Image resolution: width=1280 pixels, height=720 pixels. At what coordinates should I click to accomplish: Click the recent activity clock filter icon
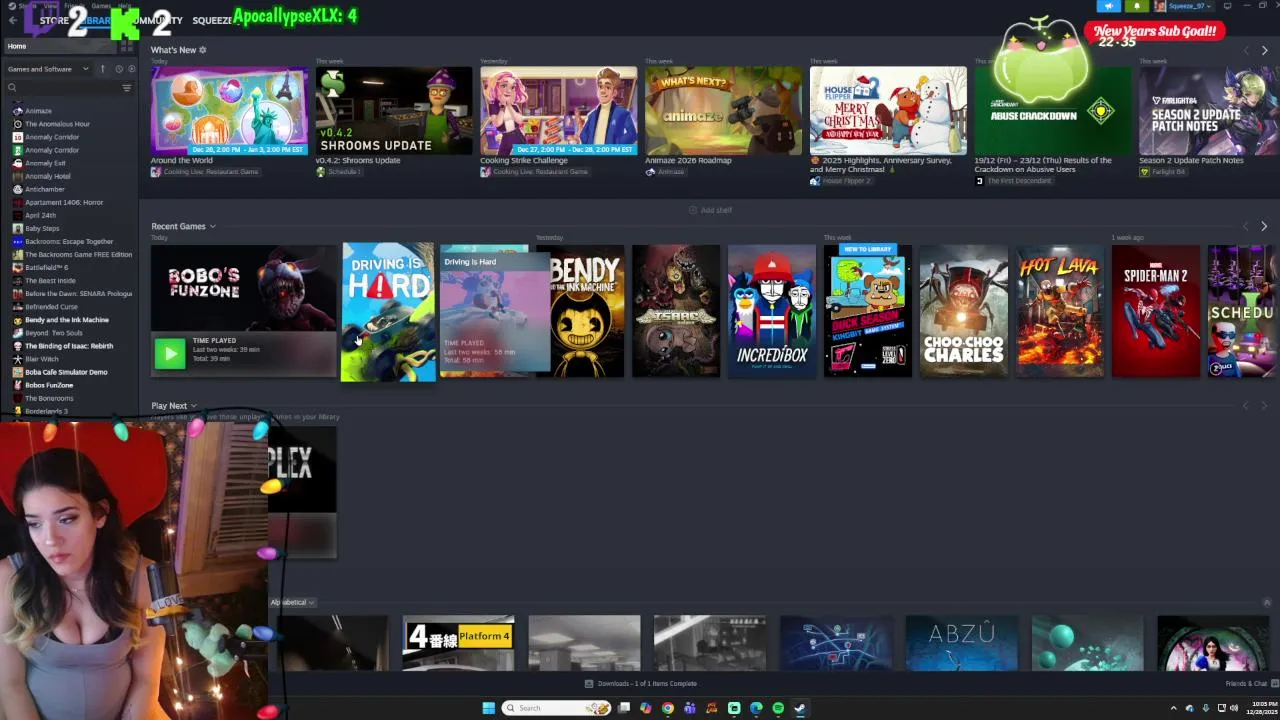pos(118,69)
